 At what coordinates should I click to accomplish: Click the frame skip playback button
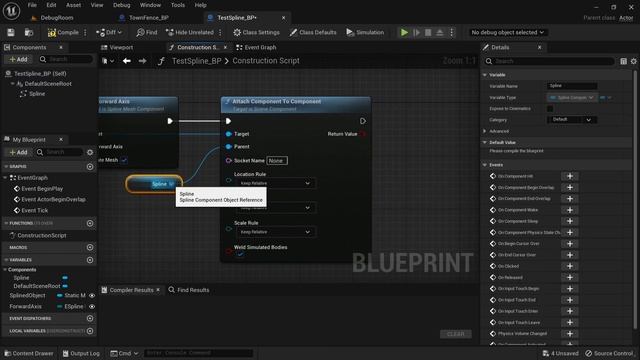tap(416, 32)
